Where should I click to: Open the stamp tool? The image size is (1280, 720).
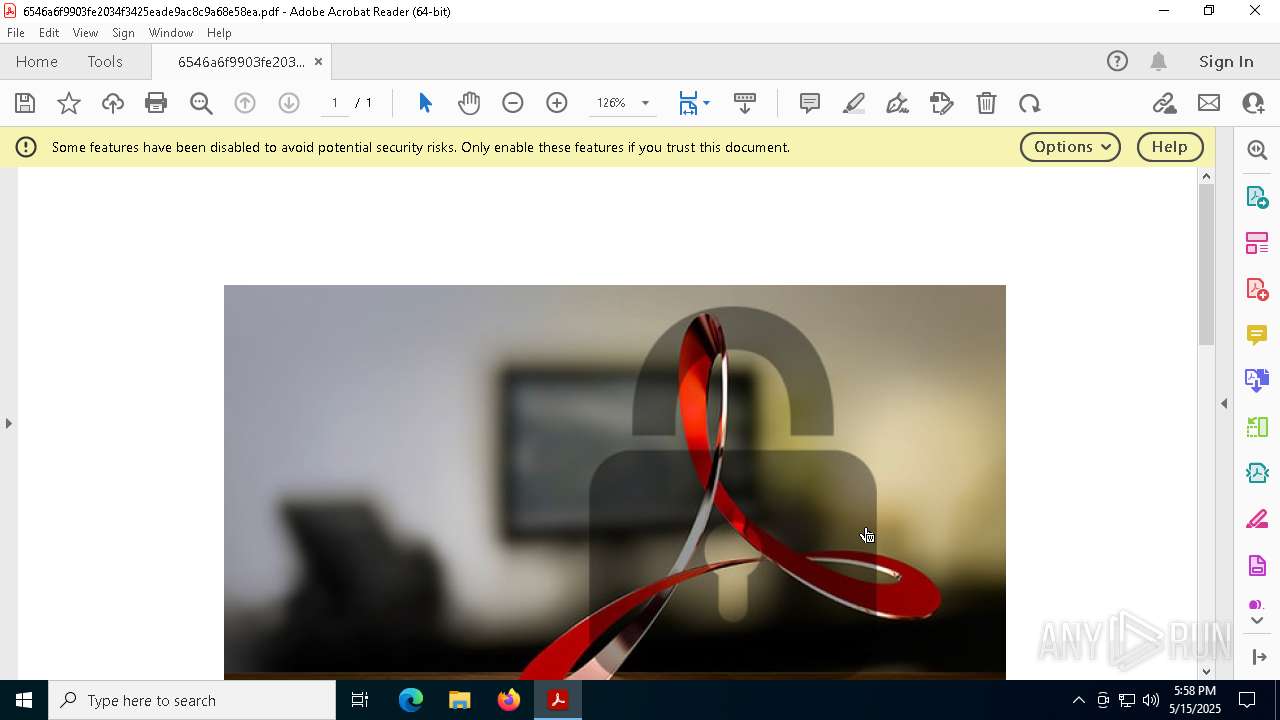click(942, 103)
